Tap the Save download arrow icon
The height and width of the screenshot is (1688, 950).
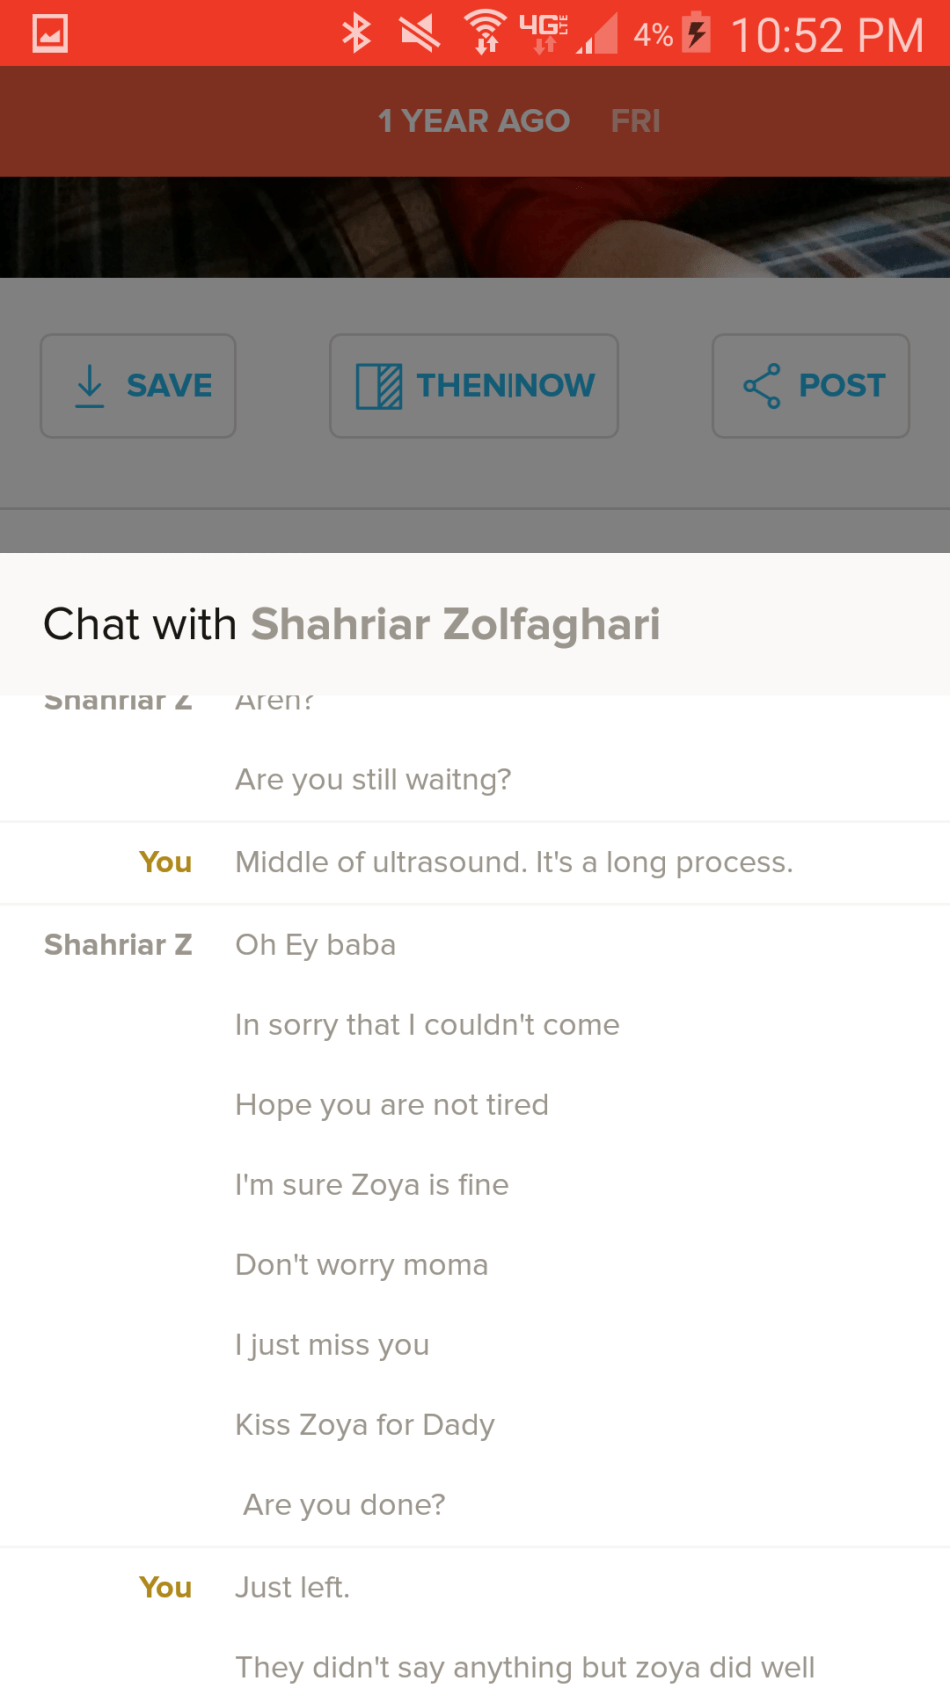click(90, 386)
